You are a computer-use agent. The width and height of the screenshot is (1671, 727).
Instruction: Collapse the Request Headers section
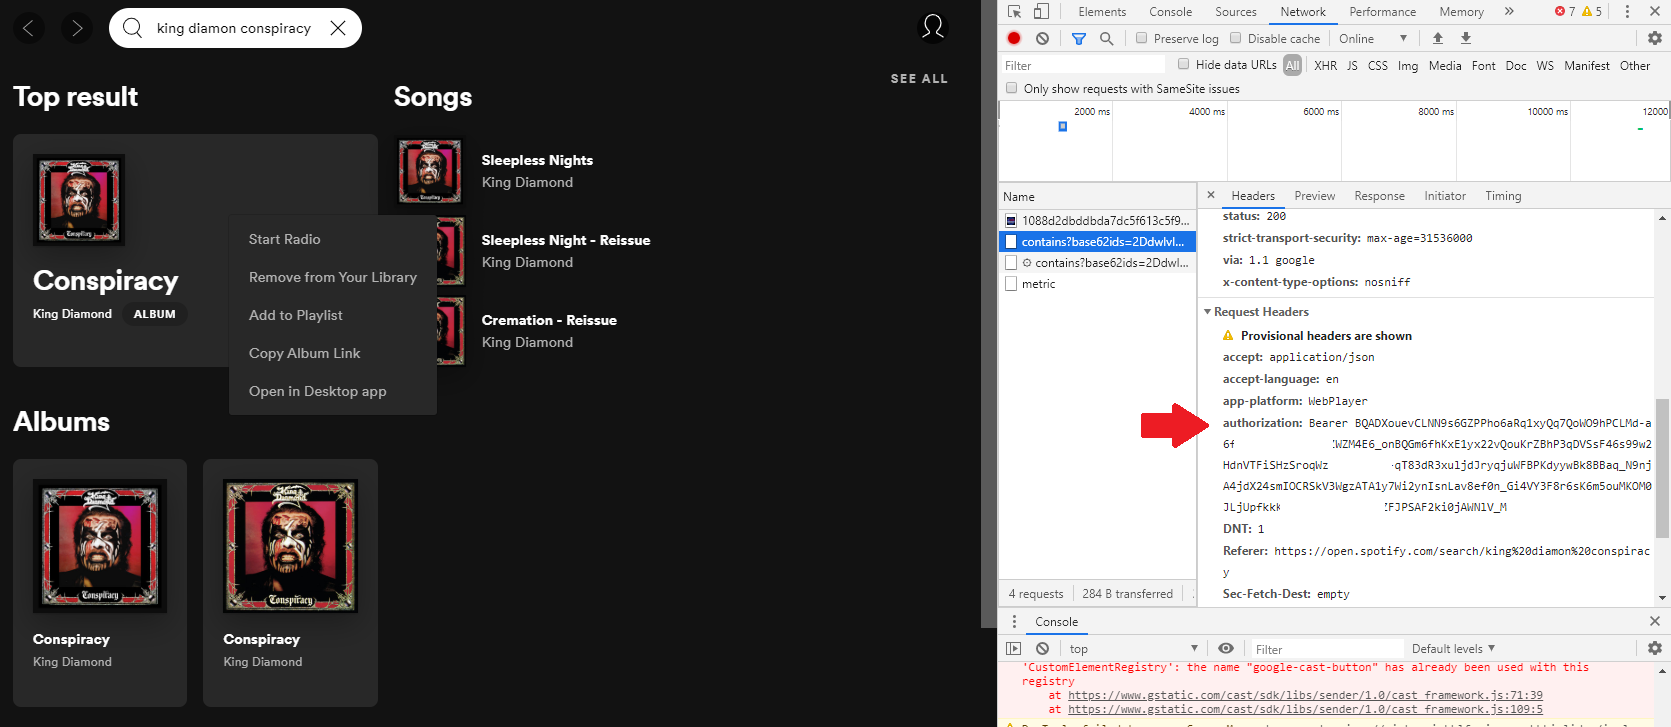1207,312
